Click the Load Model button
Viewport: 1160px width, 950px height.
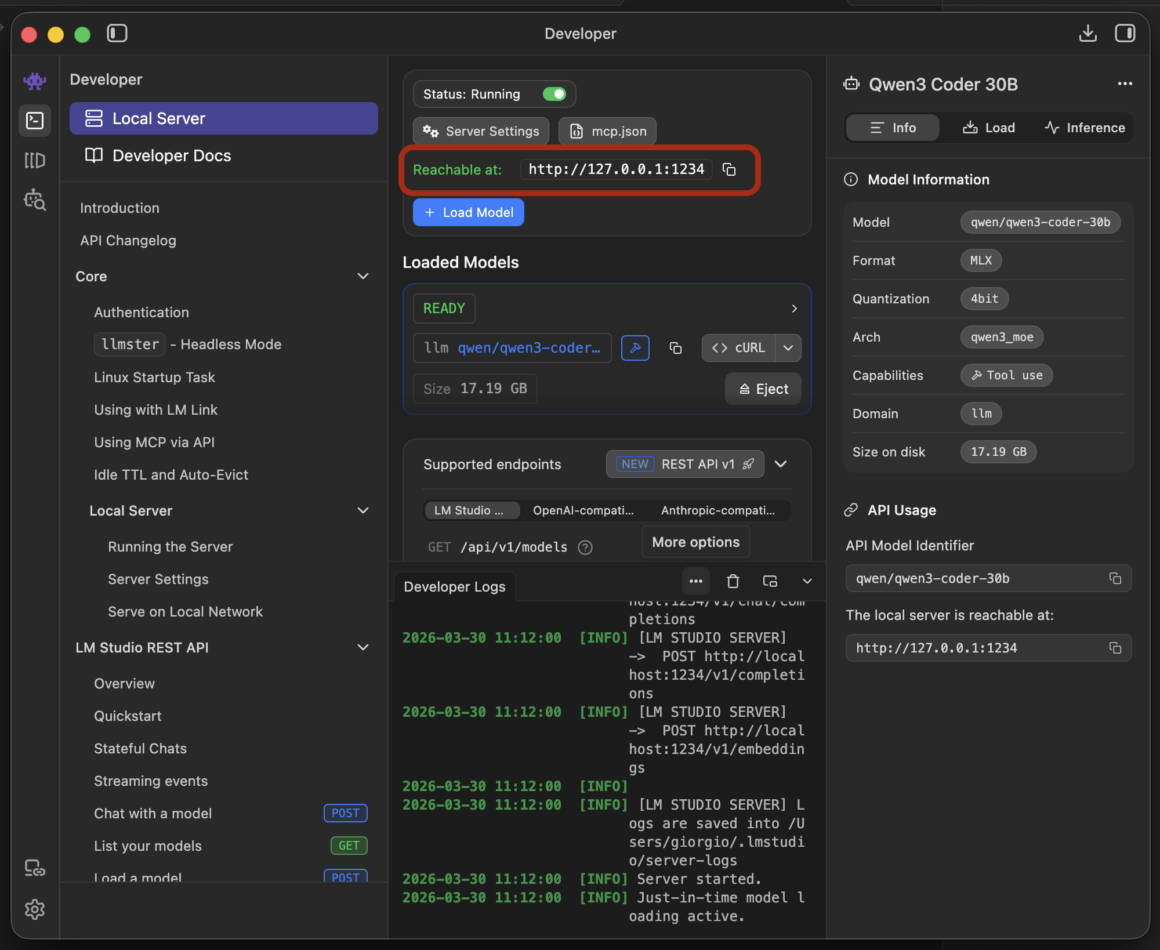(x=468, y=212)
